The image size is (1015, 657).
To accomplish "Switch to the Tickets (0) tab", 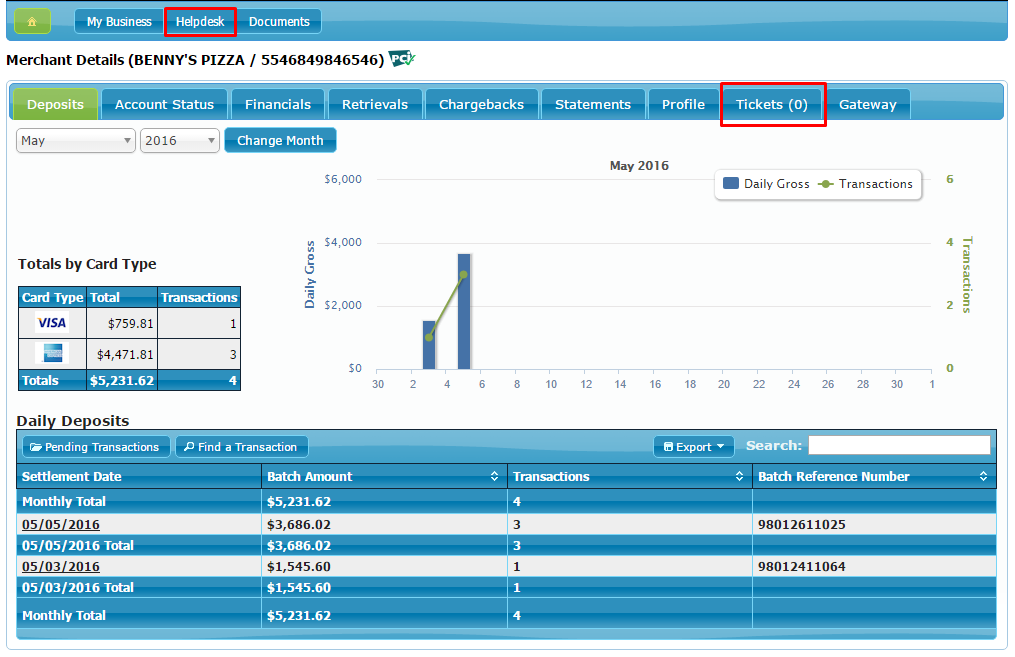I will [x=772, y=104].
